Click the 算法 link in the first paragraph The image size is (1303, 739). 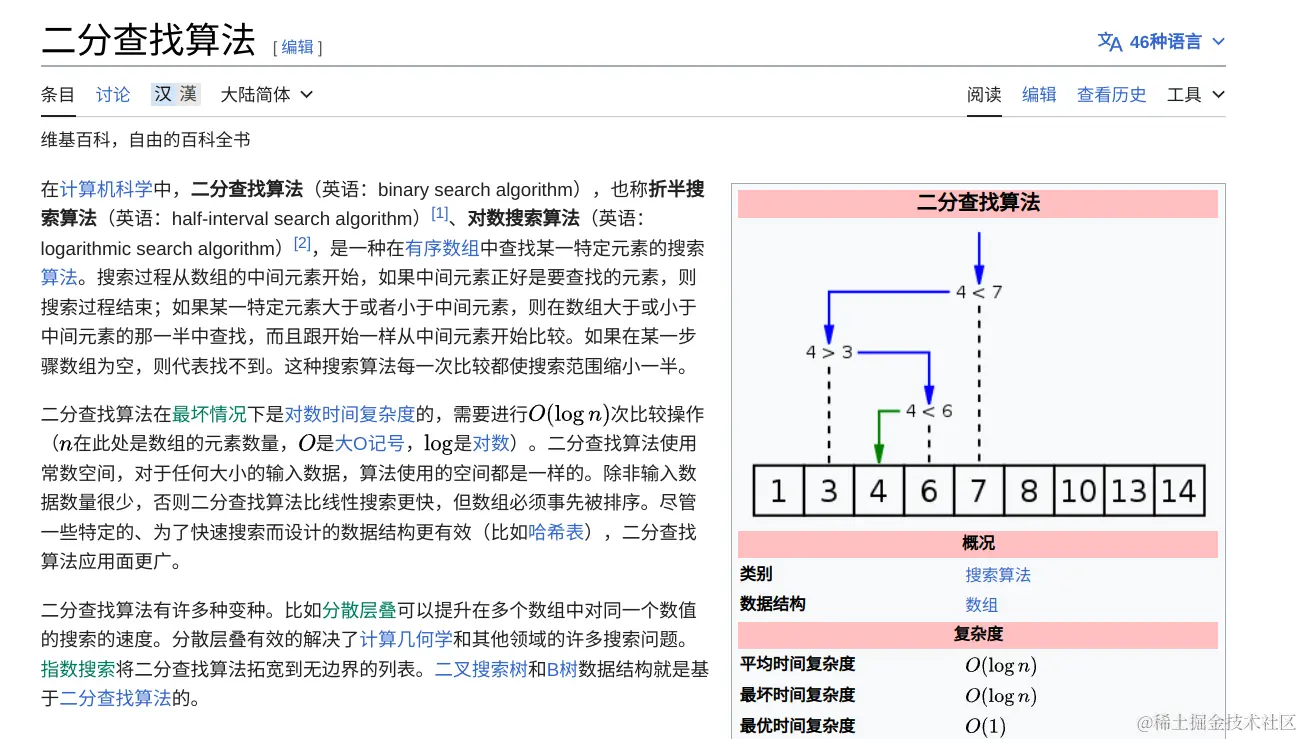[59, 277]
